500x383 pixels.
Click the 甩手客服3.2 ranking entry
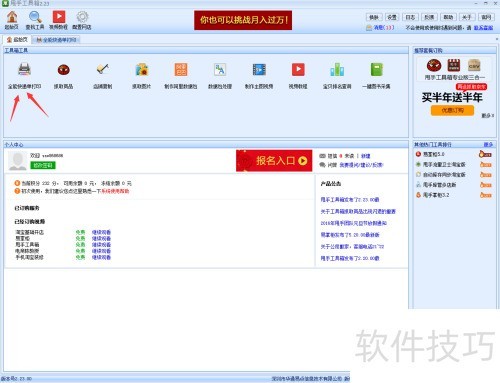pos(436,195)
